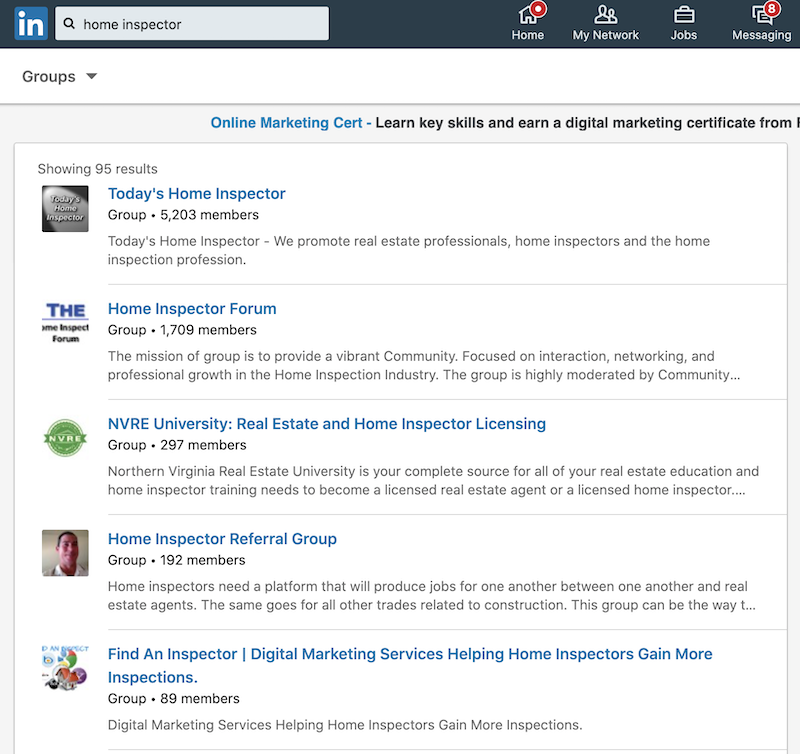Click the NVRE University green badge logo

point(65,437)
